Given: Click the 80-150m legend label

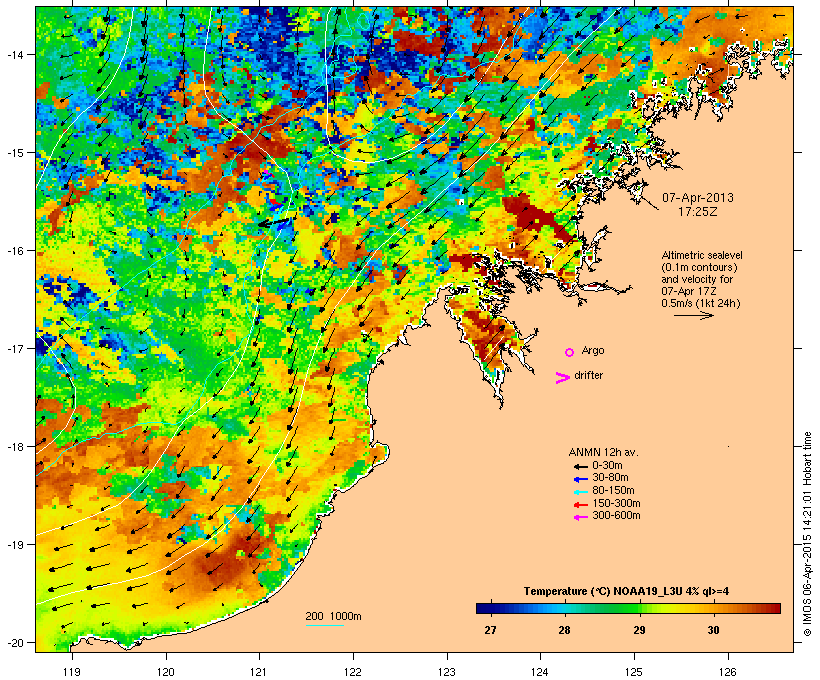Looking at the screenshot, I should pyautogui.click(x=613, y=491).
